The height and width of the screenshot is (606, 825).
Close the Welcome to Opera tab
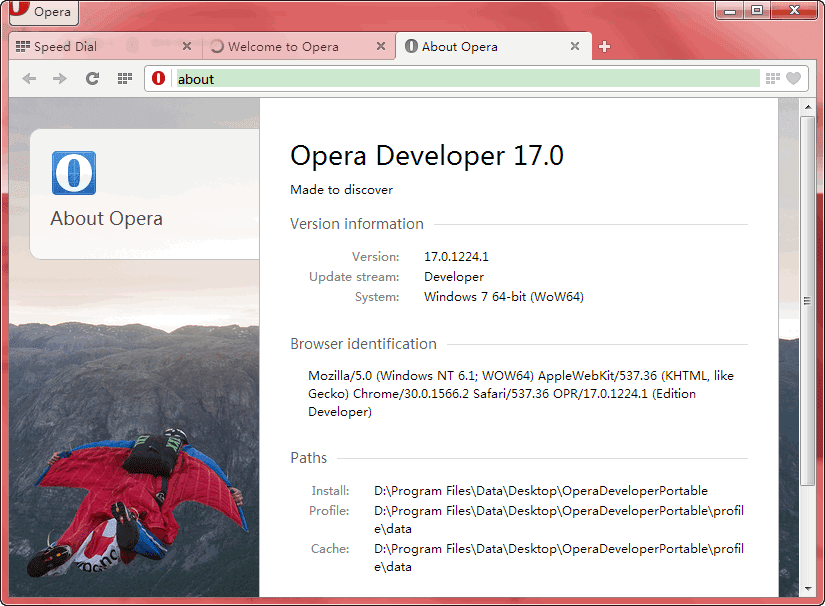379,46
